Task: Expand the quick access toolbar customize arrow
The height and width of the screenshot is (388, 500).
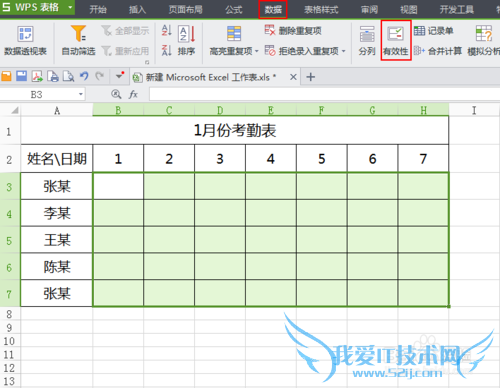Action: [x=119, y=76]
